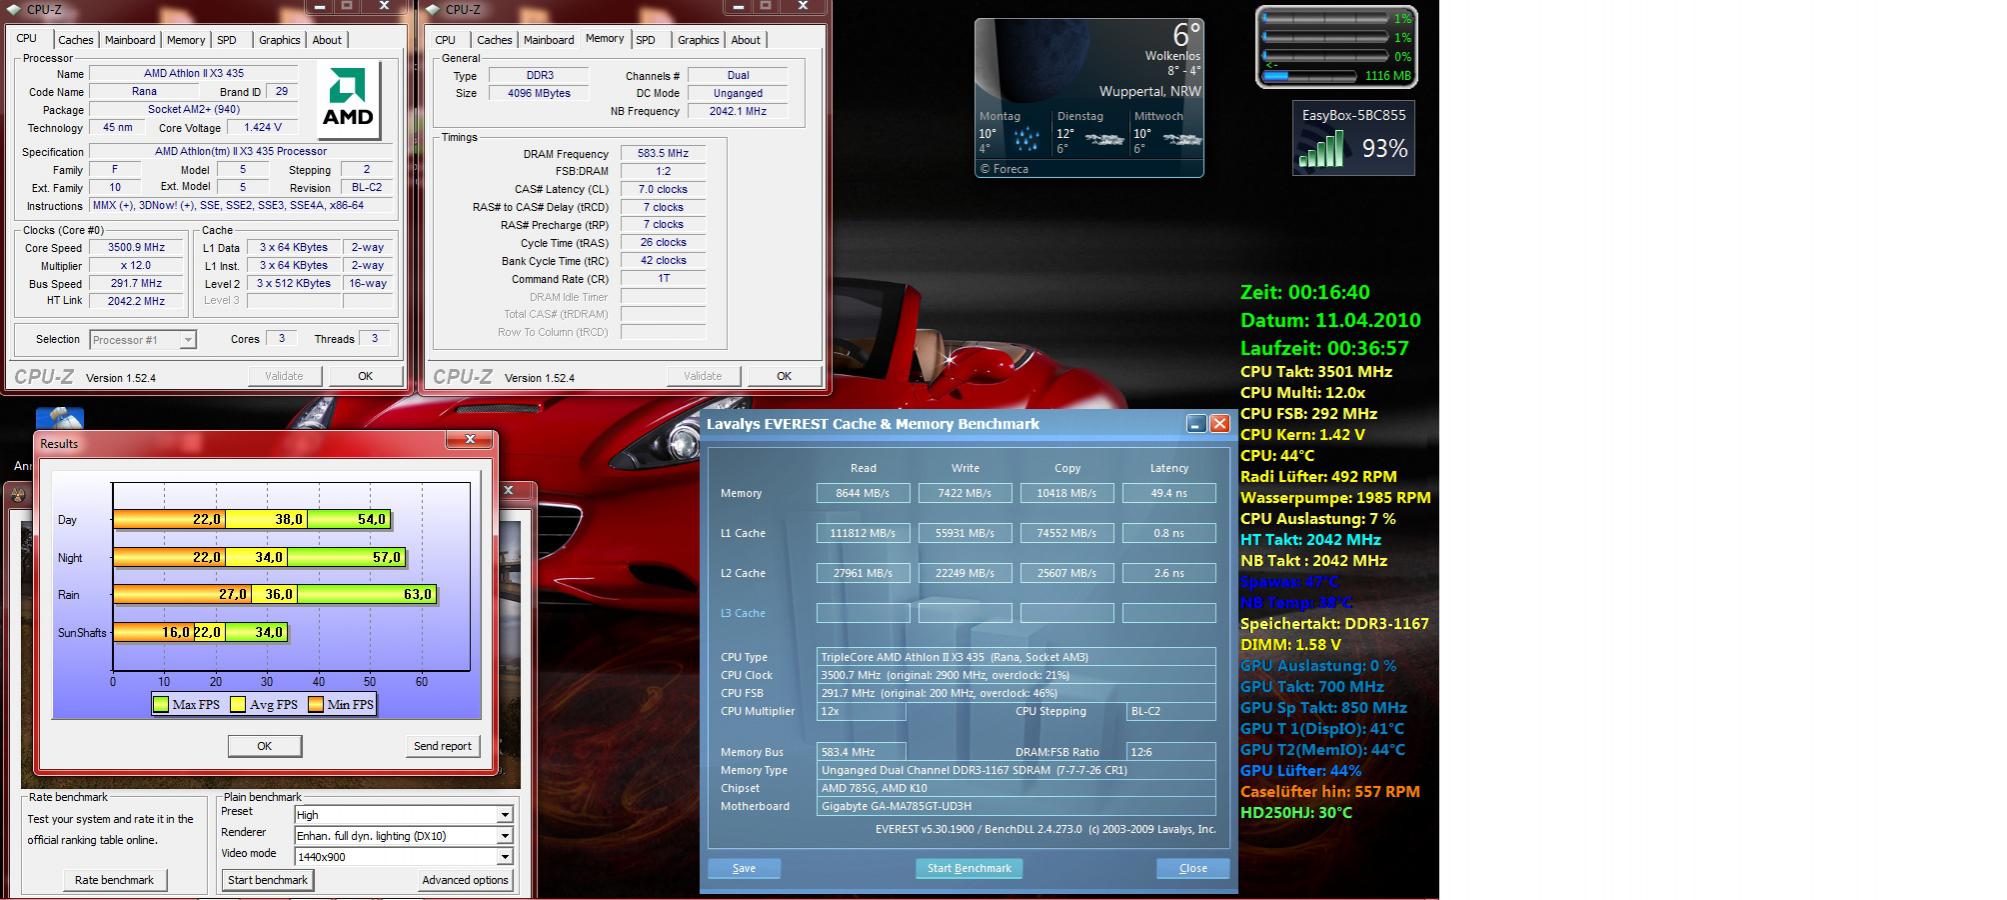
Task: Click the Foreca copyright link in weather gadget
Action: coord(1004,169)
